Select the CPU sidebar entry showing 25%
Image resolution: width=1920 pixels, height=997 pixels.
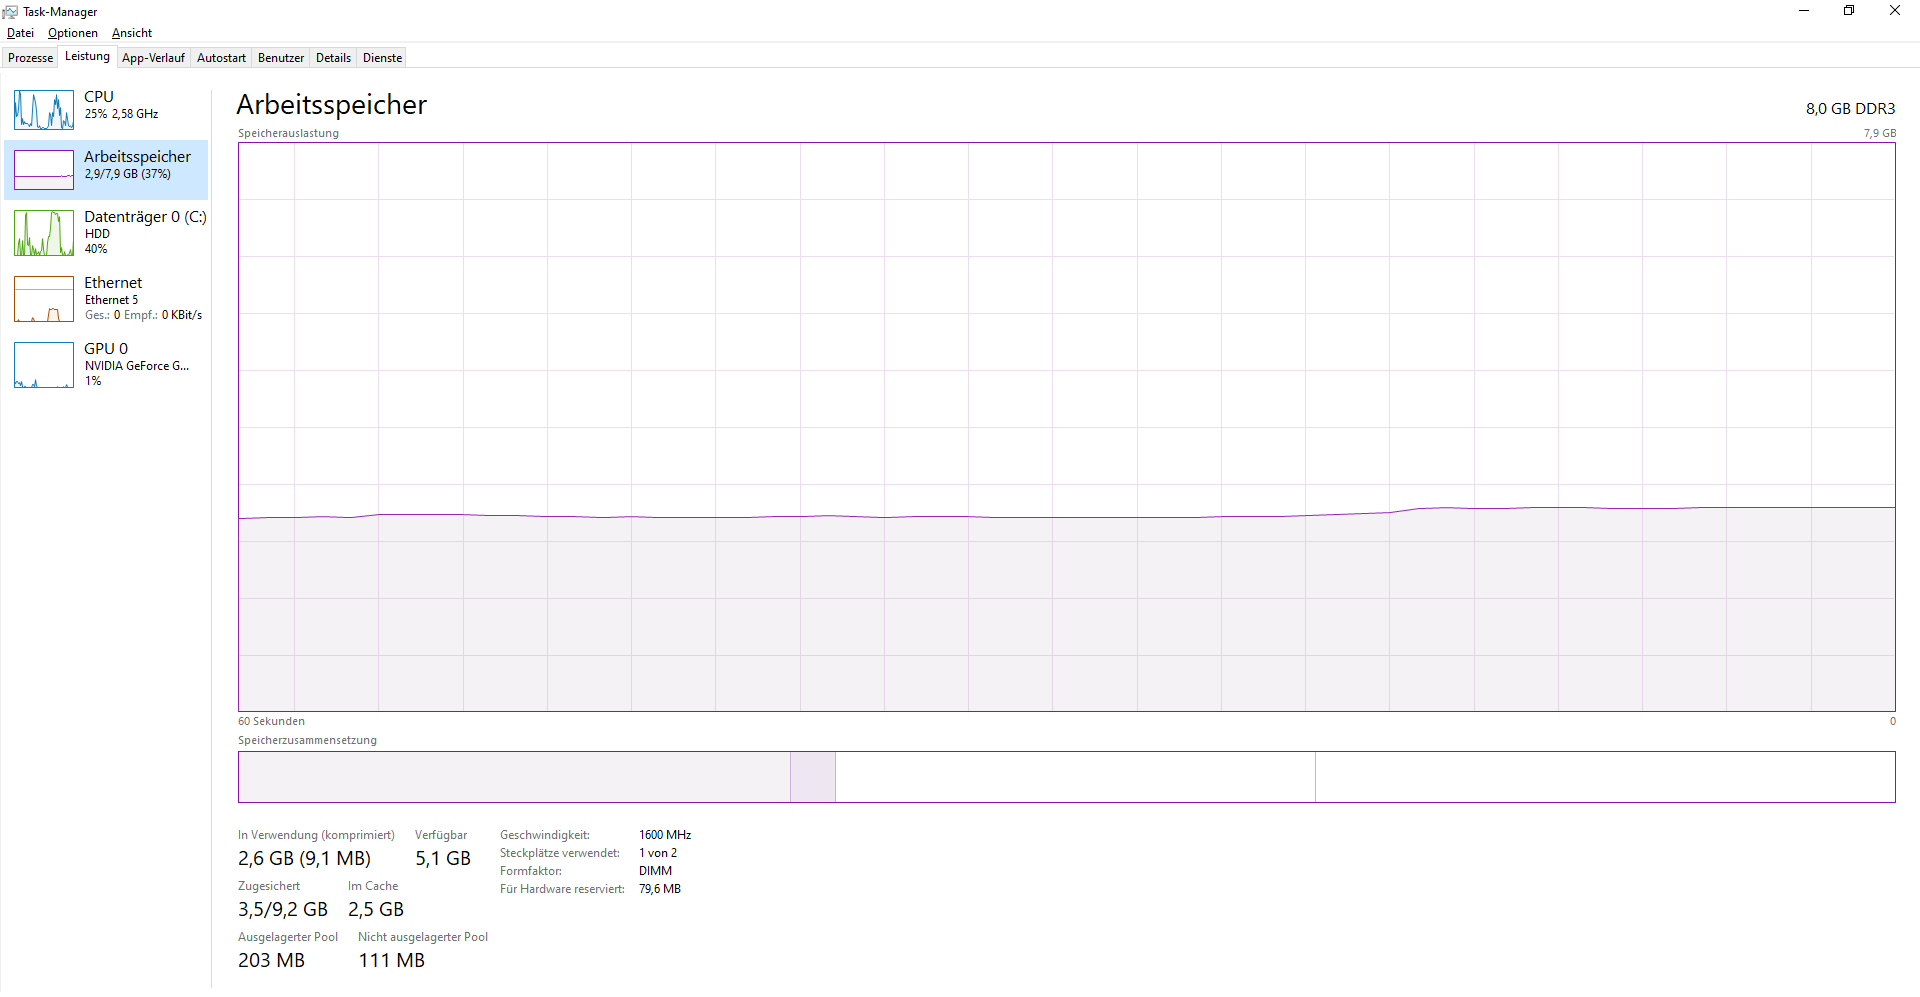click(x=110, y=104)
